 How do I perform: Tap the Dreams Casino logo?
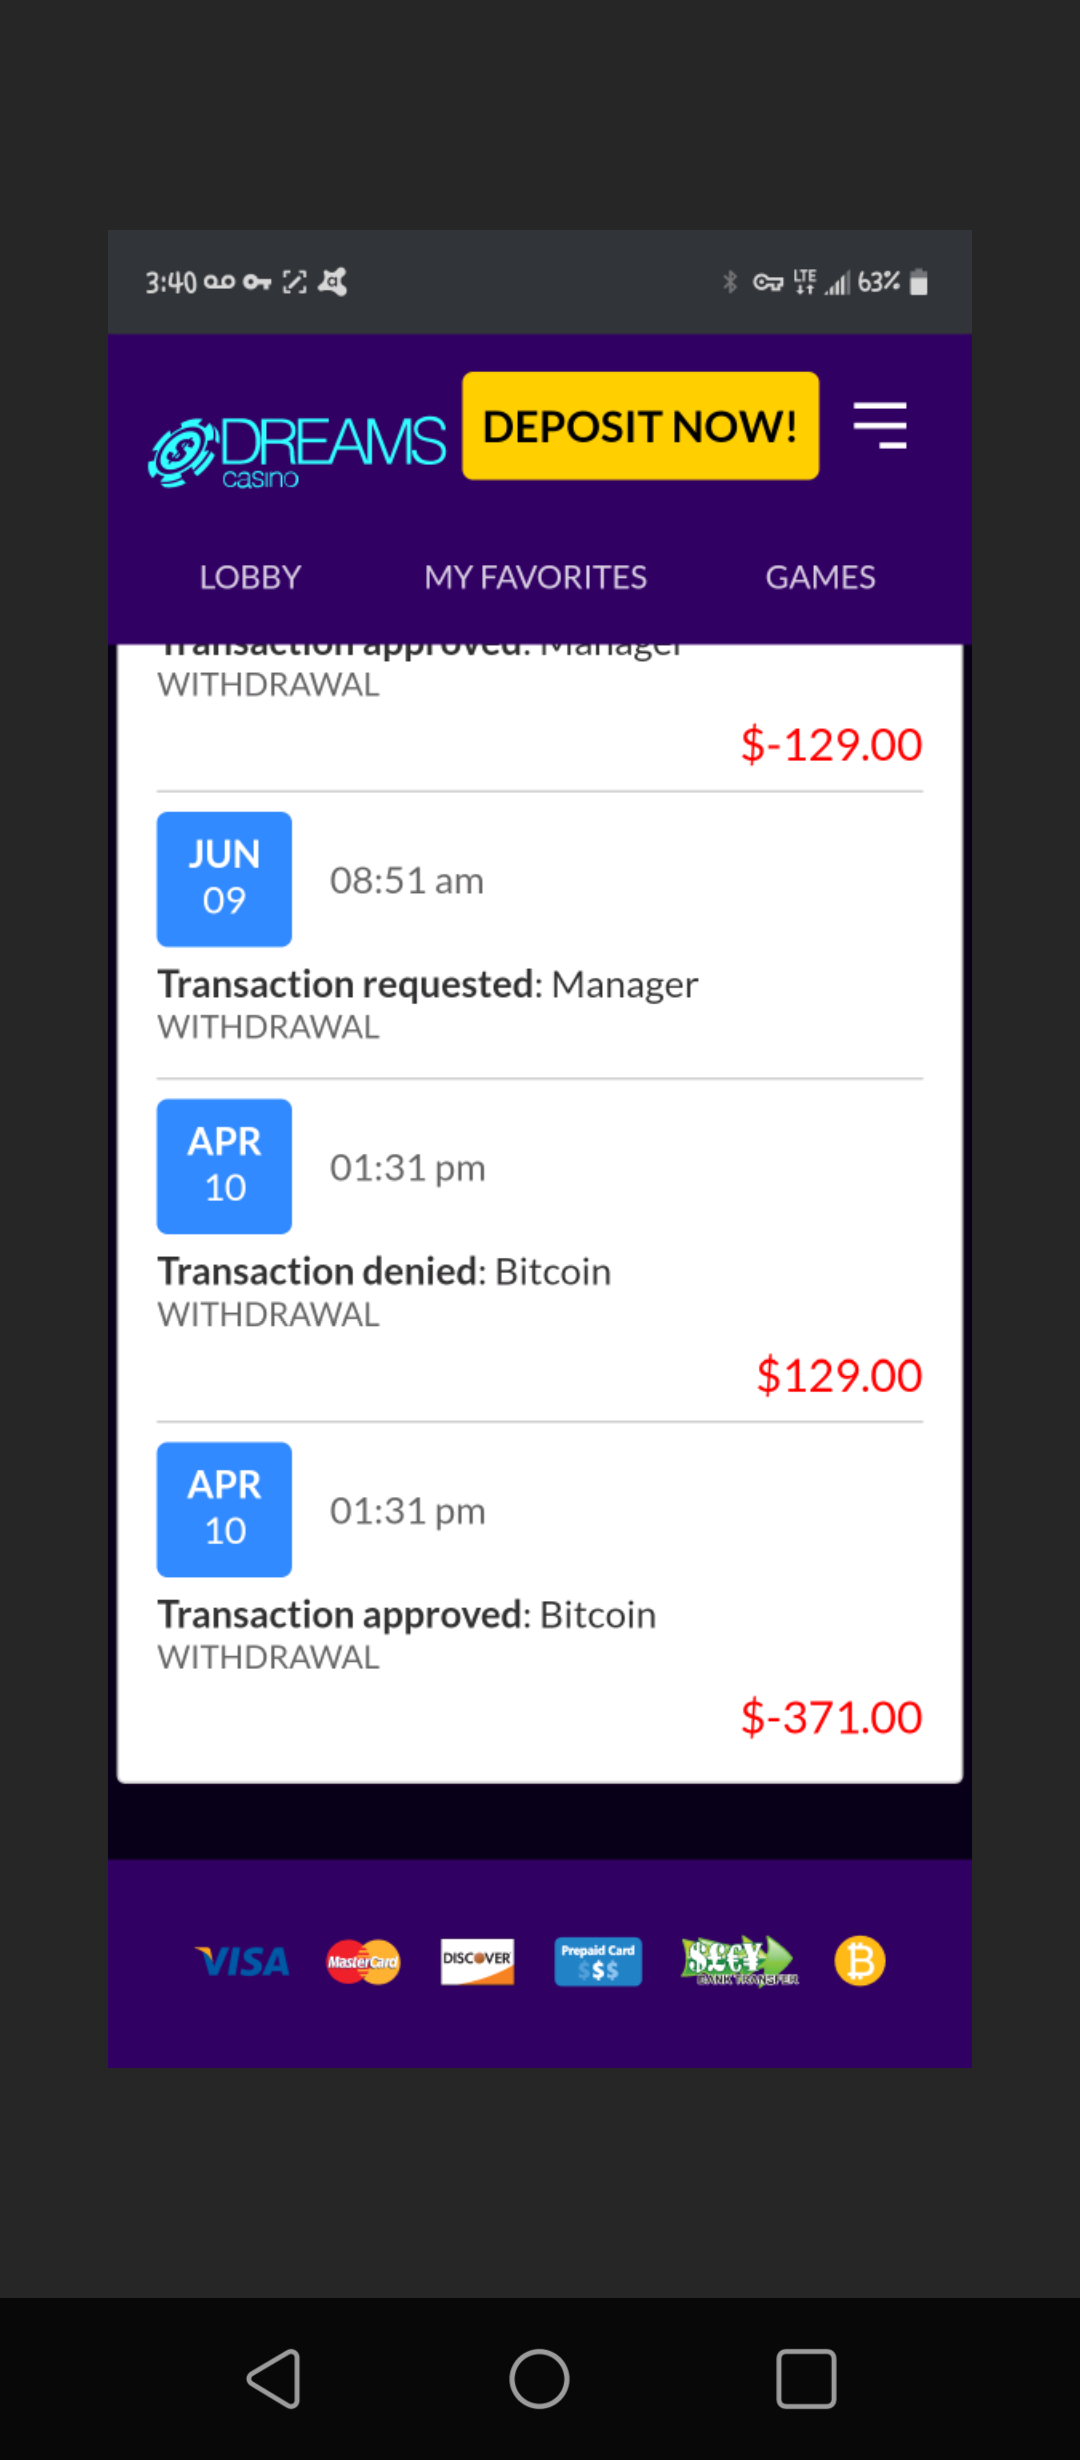pyautogui.click(x=297, y=450)
